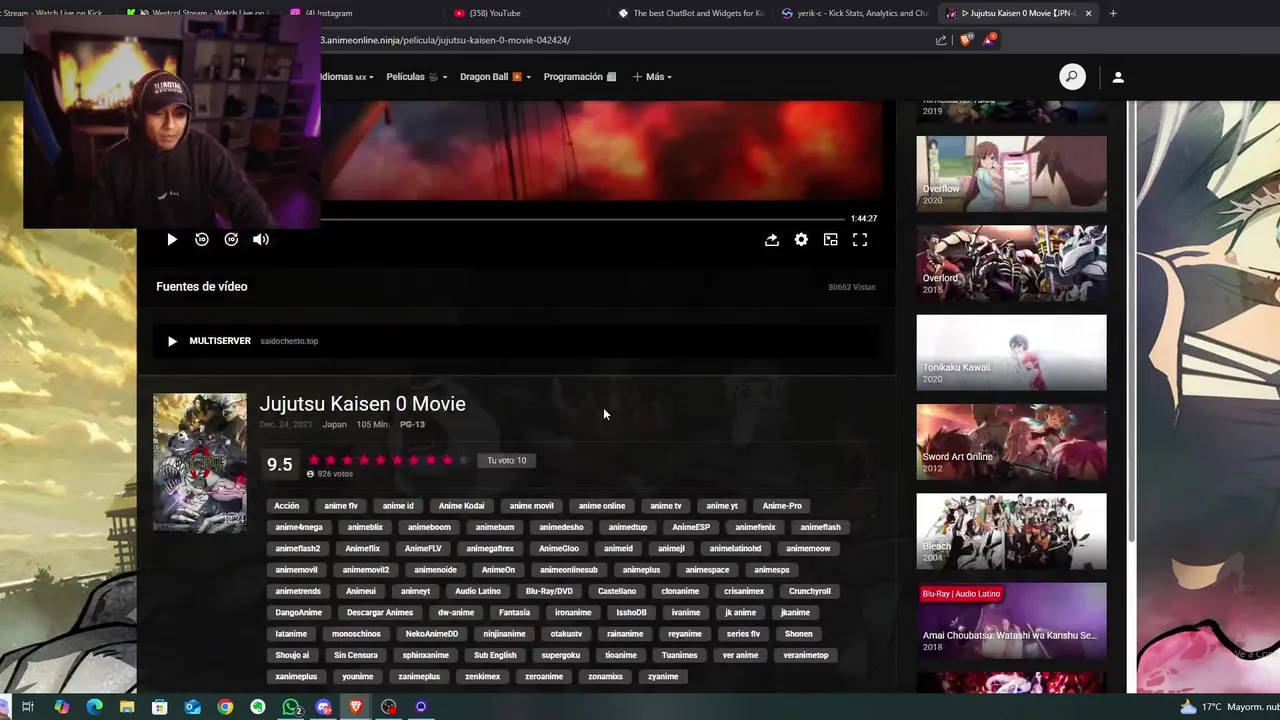Open WhatsApp from the taskbar
Viewport: 1280px width, 720px height.
tap(290, 707)
